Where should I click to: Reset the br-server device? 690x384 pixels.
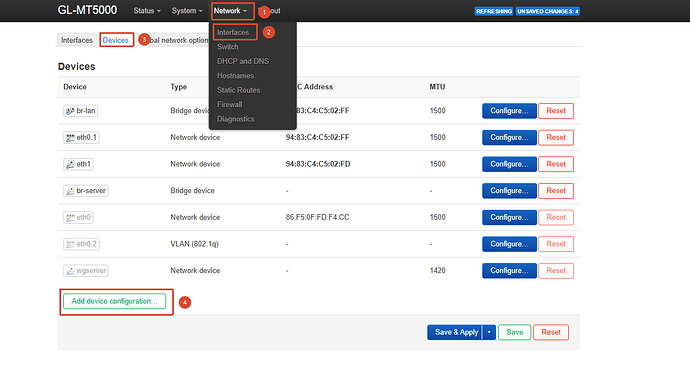click(556, 191)
